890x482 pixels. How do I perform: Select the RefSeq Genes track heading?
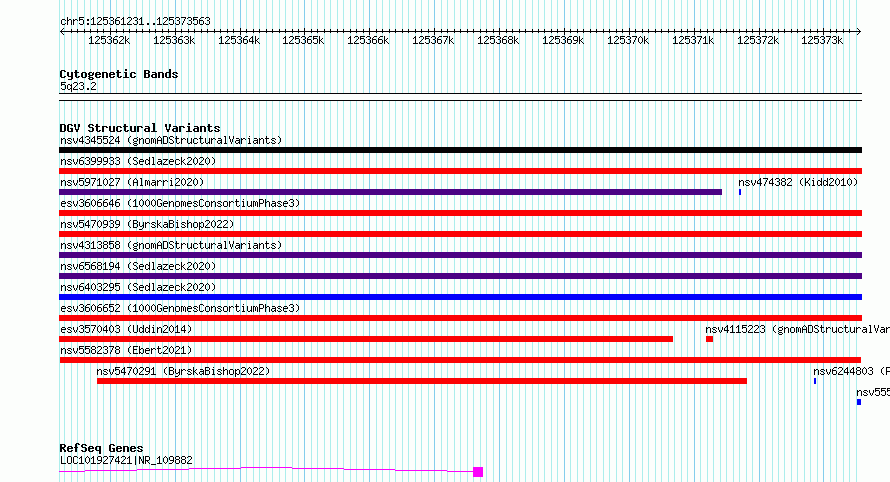click(x=101, y=449)
